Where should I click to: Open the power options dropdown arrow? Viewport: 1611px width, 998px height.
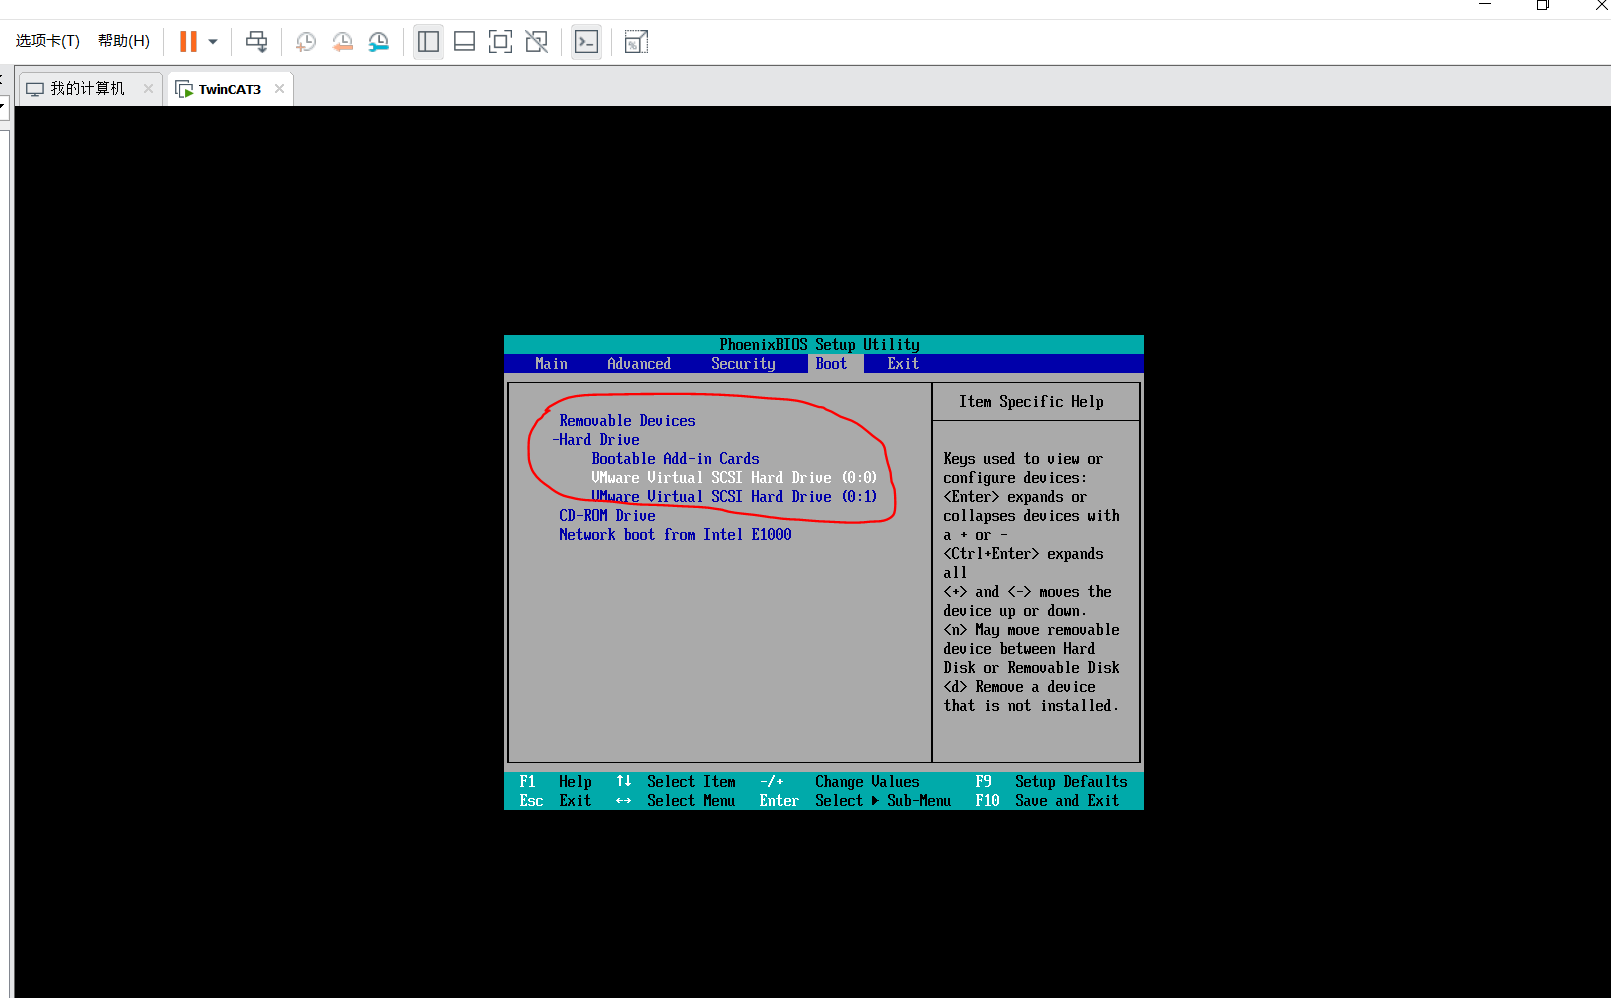213,42
